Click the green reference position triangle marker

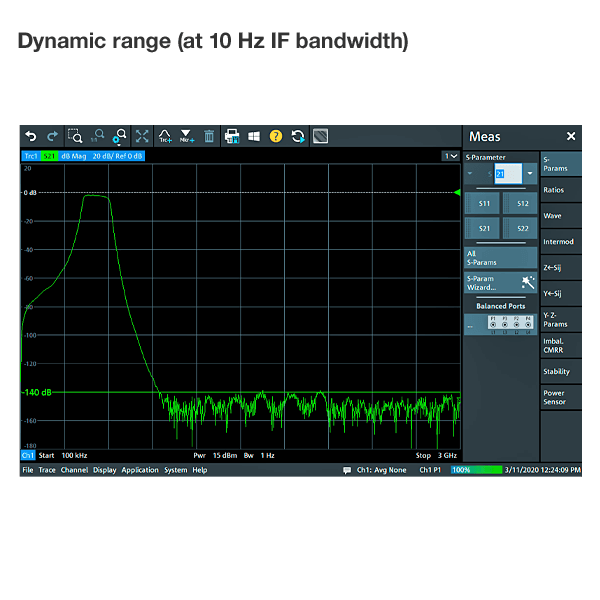tap(457, 192)
